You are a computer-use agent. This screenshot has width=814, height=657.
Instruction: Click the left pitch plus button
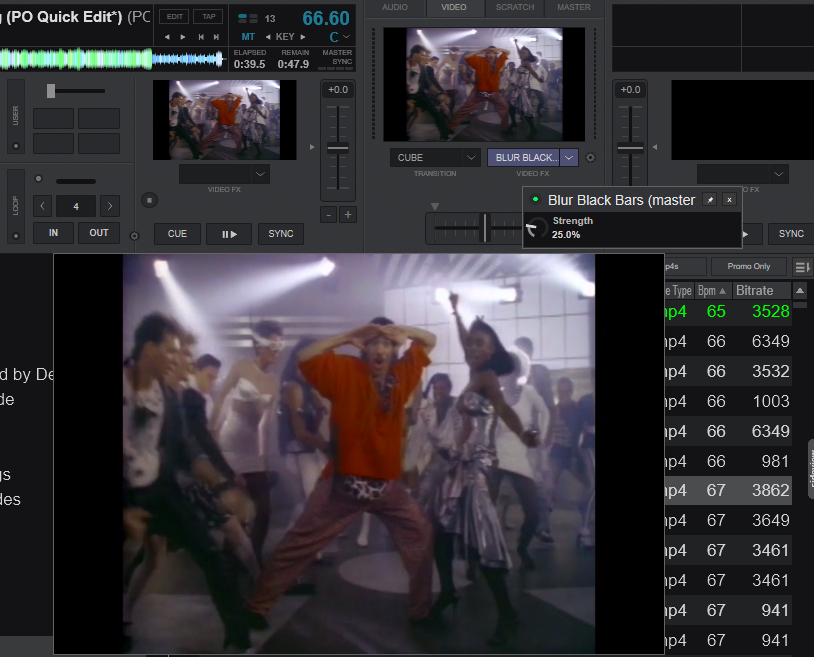click(x=348, y=214)
